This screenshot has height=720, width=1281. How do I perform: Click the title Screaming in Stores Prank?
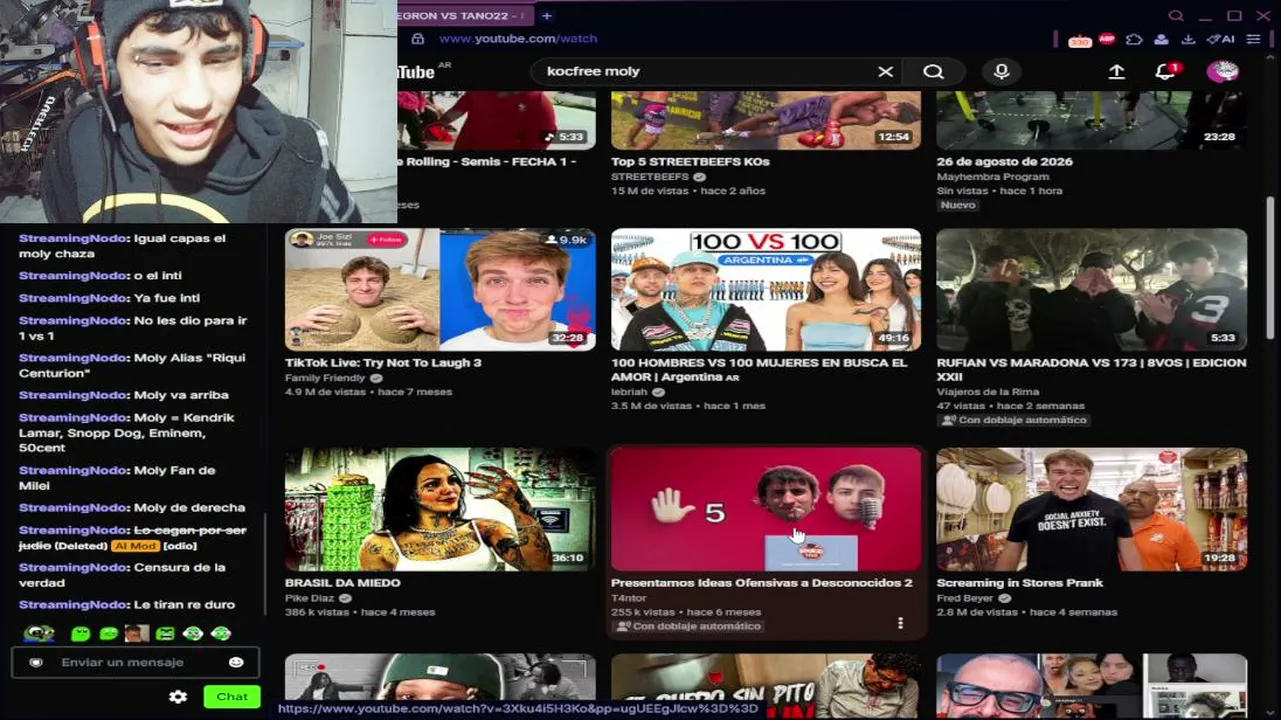pyautogui.click(x=1020, y=582)
